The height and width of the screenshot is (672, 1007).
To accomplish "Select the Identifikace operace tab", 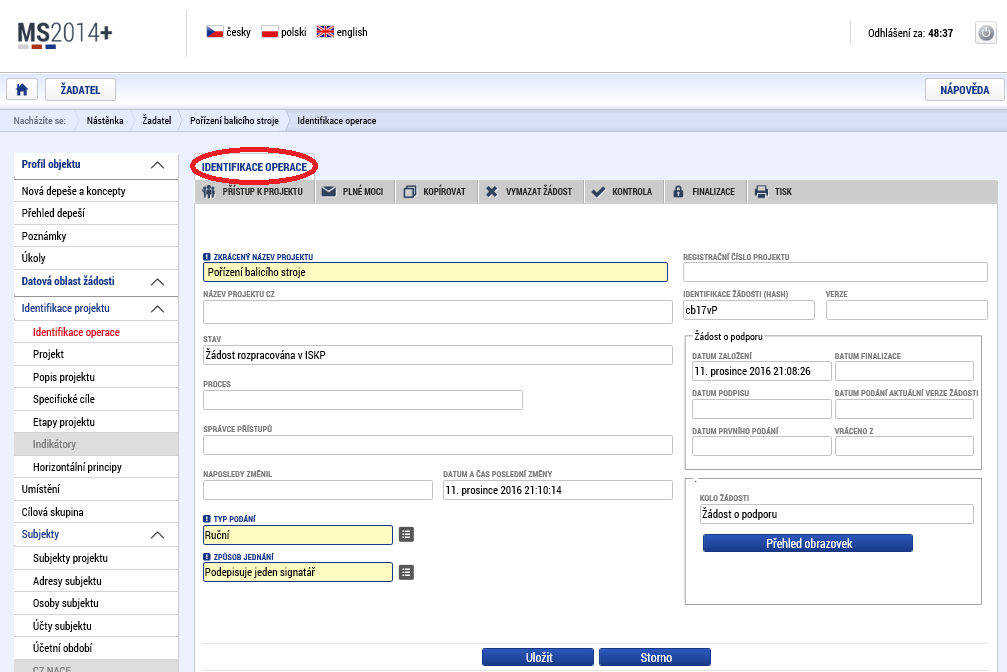I will pyautogui.click(x=254, y=167).
